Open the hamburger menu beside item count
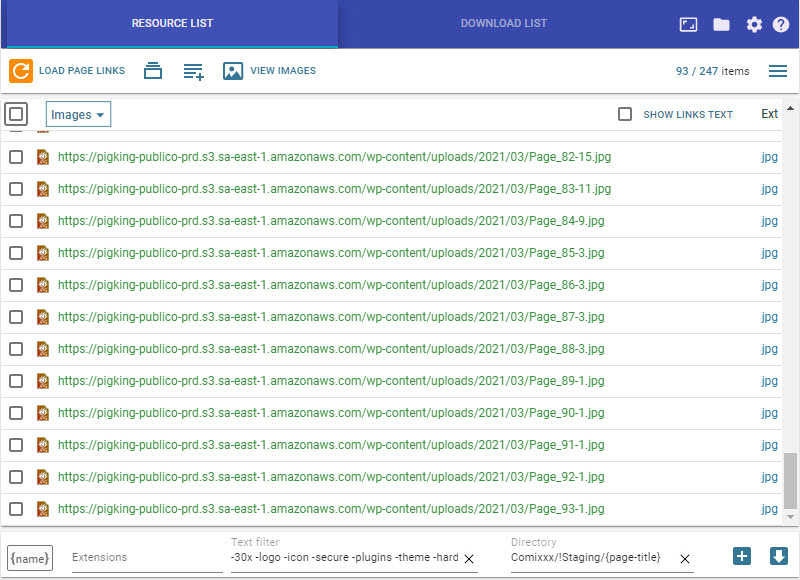The image size is (800, 580). coord(777,71)
